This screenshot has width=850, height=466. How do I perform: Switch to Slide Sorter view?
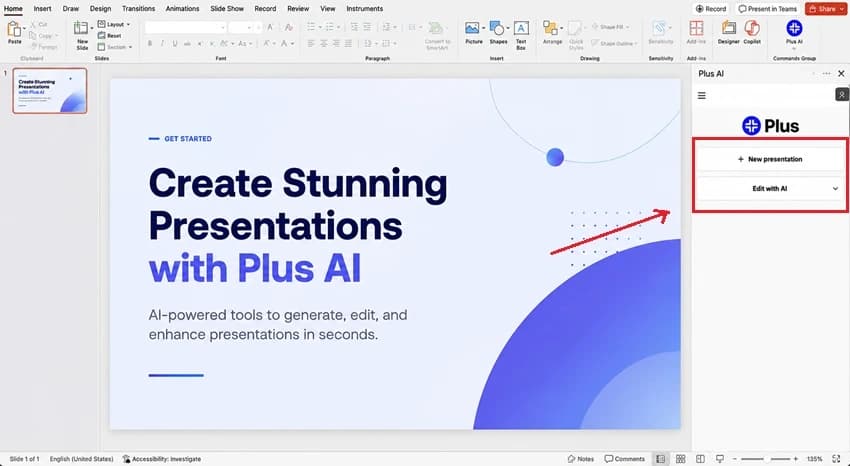(x=681, y=459)
